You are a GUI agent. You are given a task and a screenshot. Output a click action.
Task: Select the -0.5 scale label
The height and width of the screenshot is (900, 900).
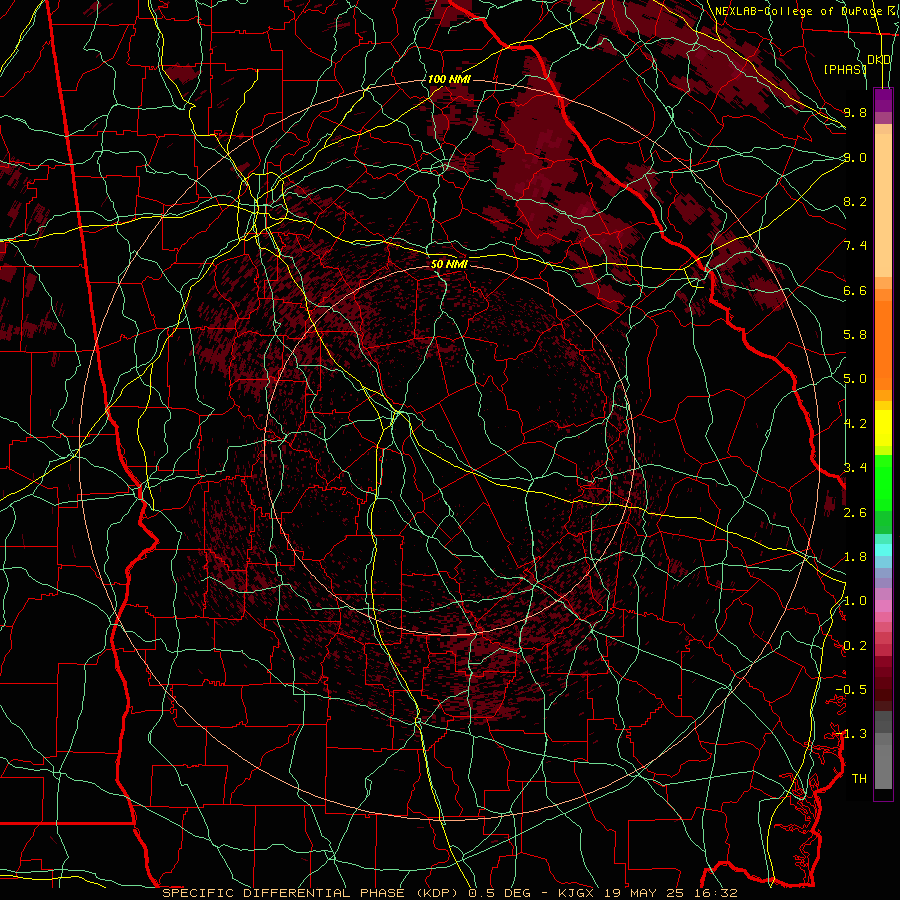[x=851, y=690]
